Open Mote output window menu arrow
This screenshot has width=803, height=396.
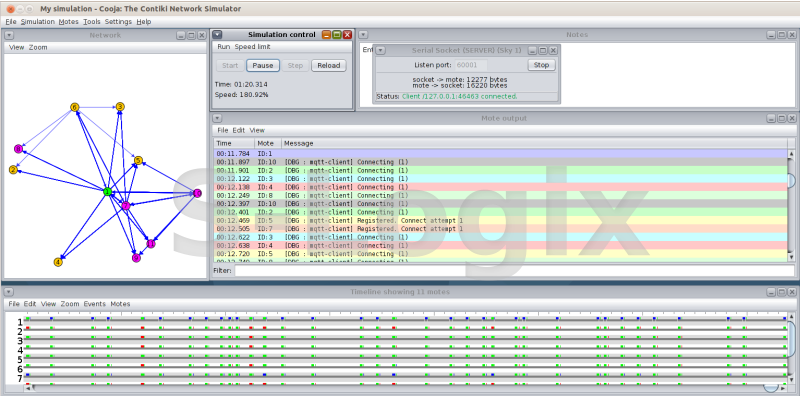click(x=218, y=118)
